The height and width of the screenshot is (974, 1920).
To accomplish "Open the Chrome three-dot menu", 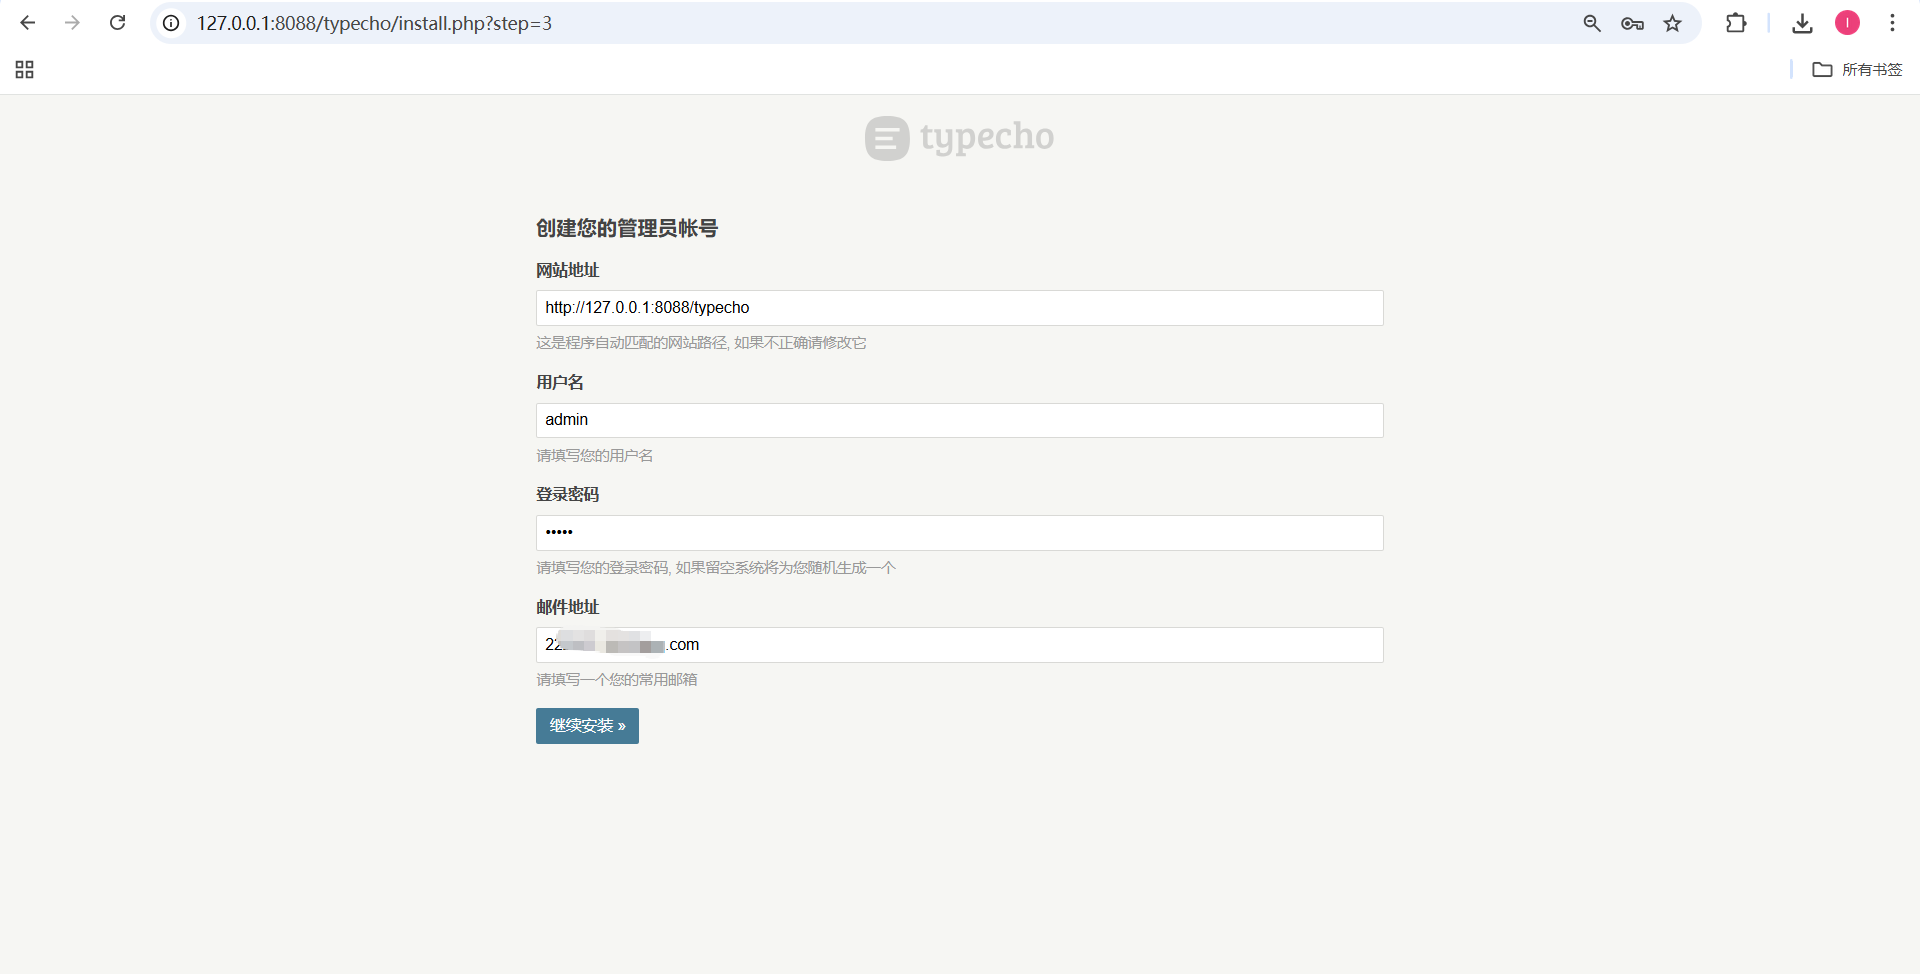I will tap(1892, 23).
